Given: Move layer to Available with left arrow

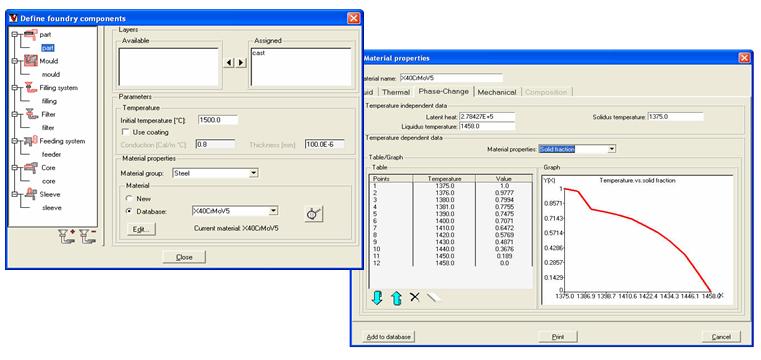Looking at the screenshot, I should (229, 63).
